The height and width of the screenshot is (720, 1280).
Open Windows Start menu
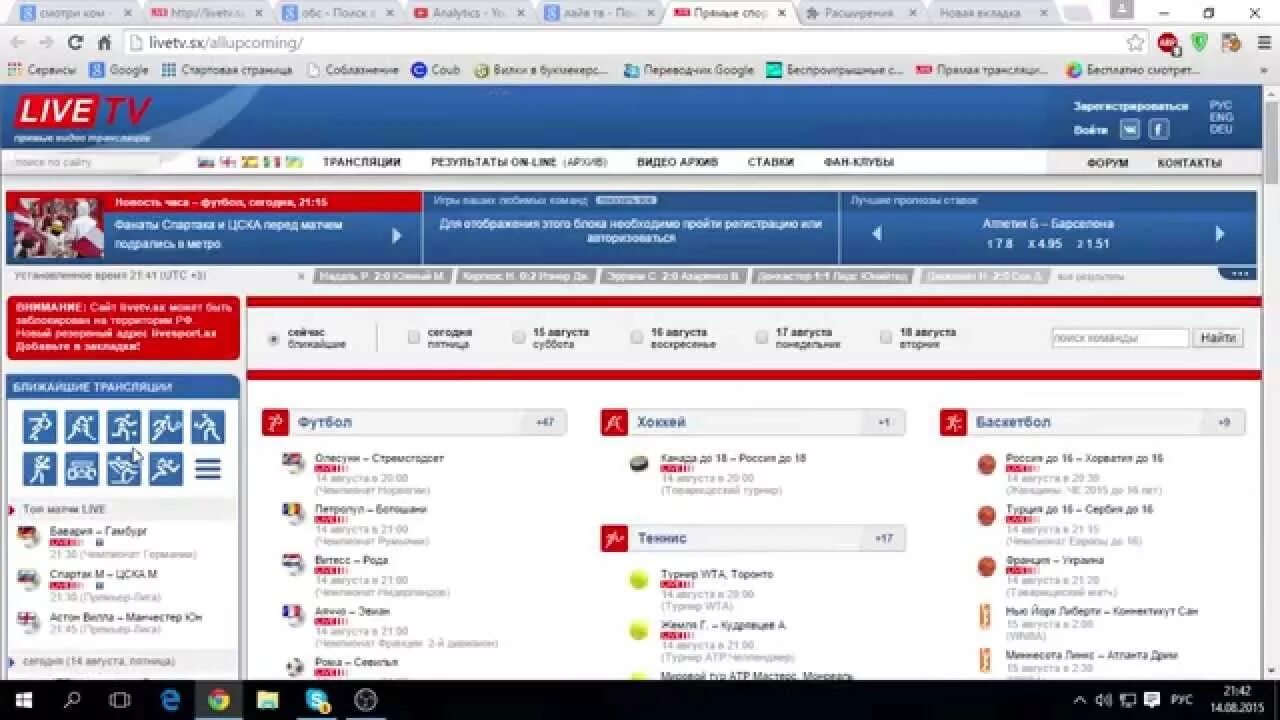(x=23, y=700)
